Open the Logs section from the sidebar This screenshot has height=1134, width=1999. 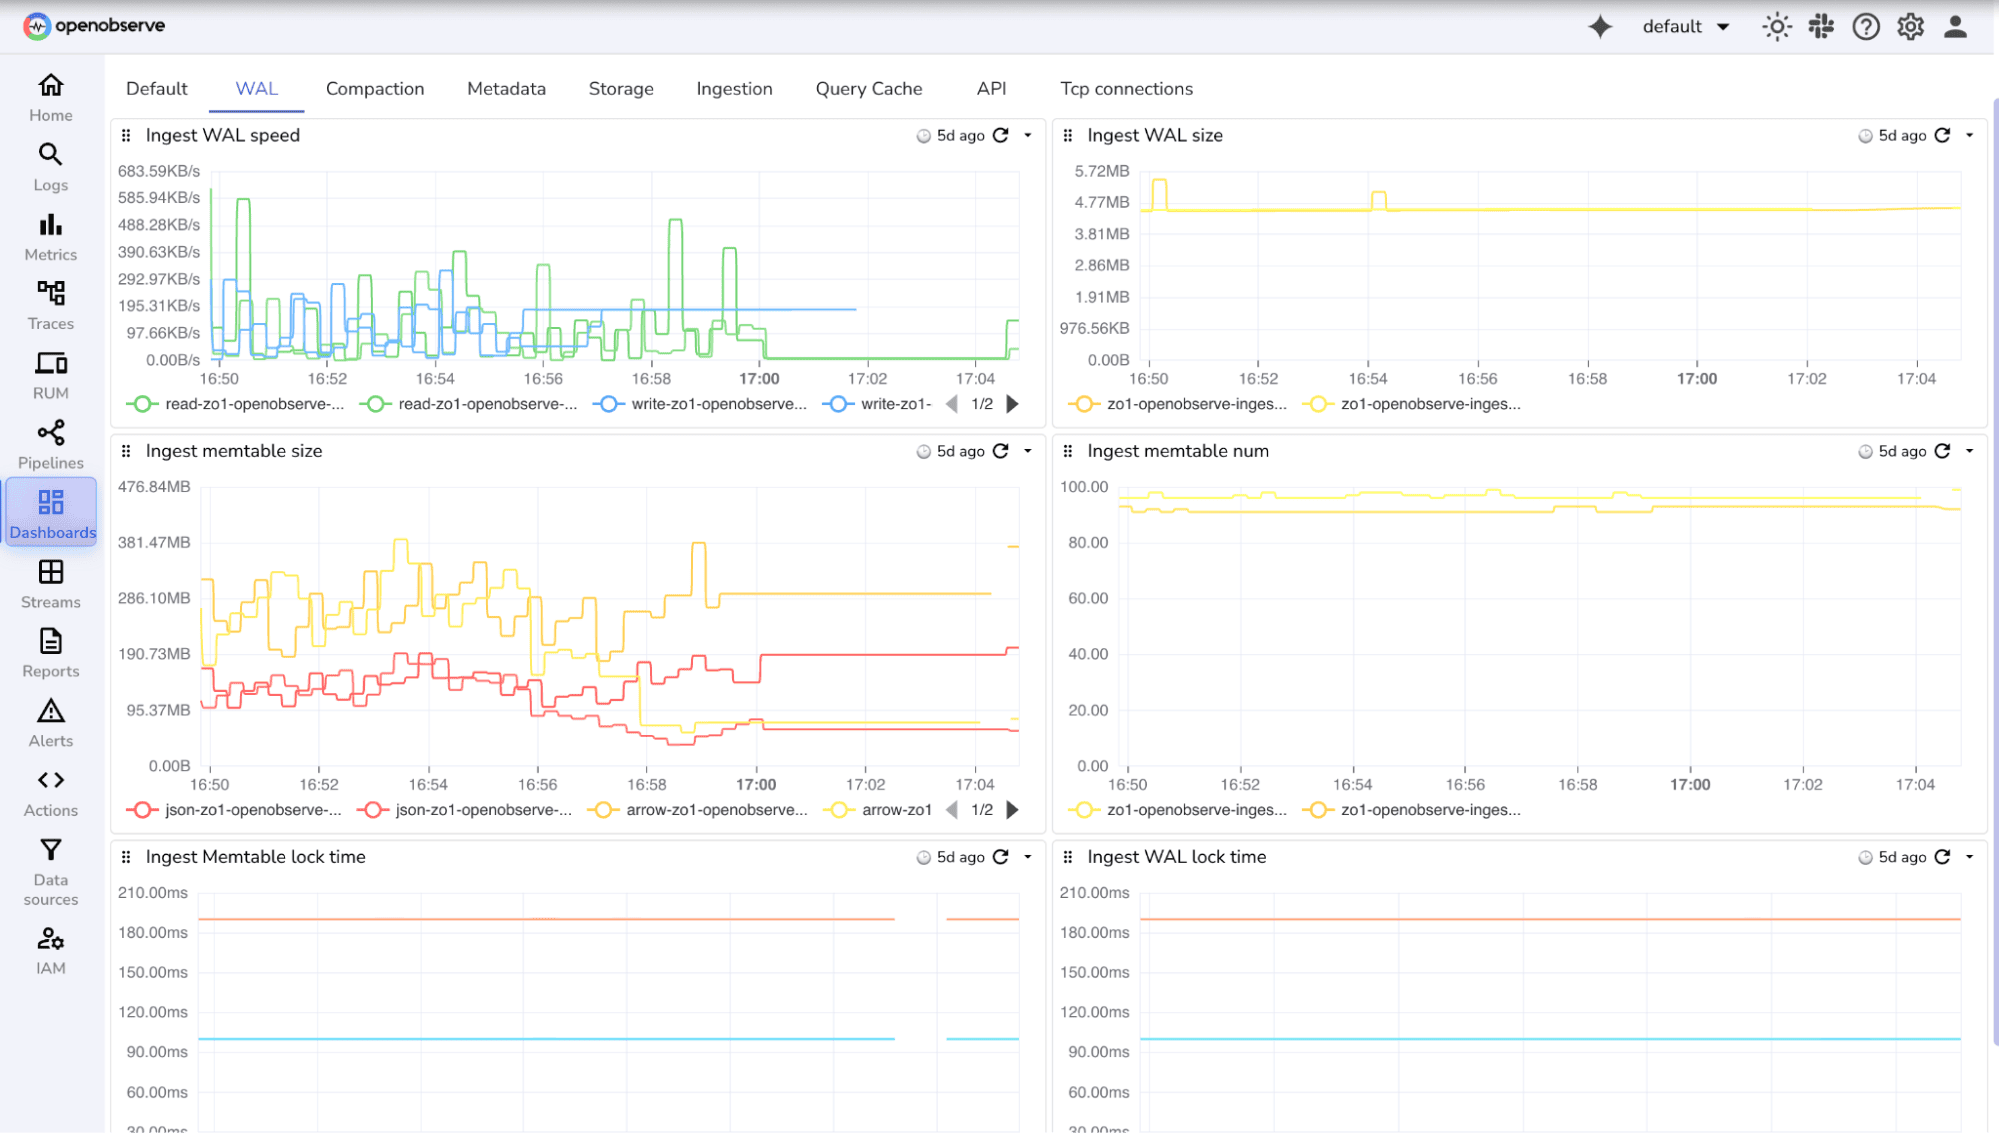(50, 166)
